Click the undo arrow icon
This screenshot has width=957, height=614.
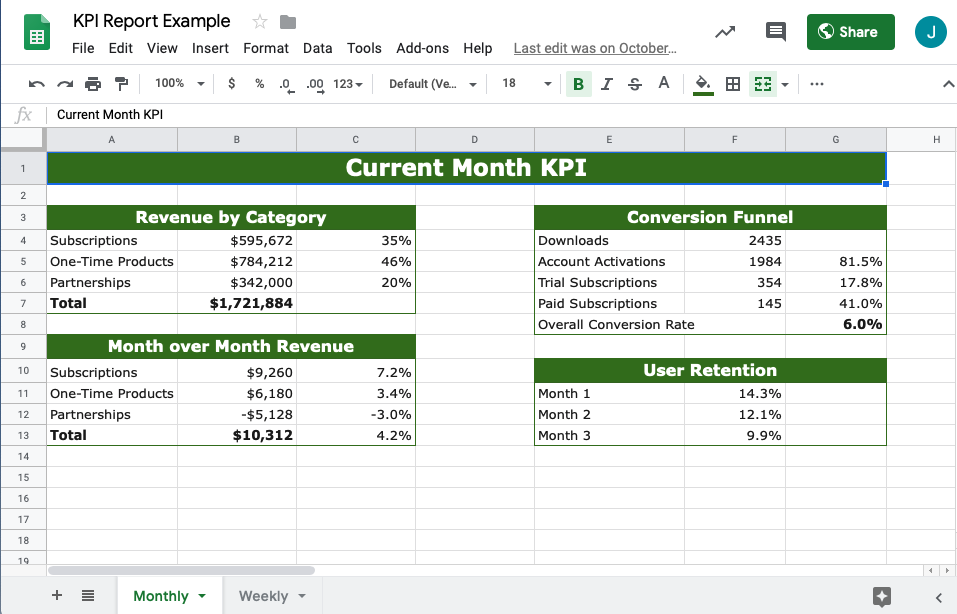coord(37,84)
